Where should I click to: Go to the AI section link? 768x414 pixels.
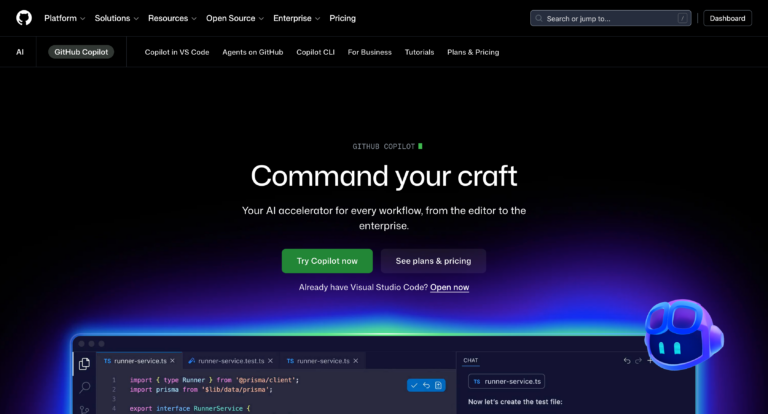20,52
